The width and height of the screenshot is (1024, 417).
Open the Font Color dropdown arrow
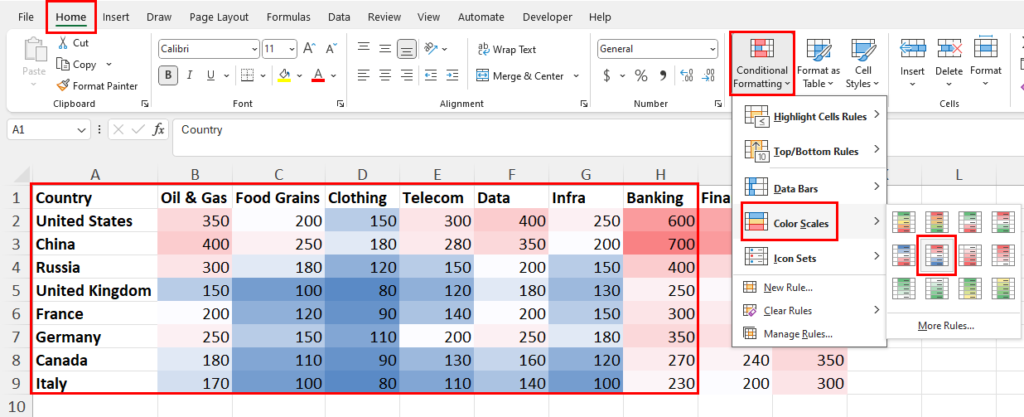pos(333,76)
